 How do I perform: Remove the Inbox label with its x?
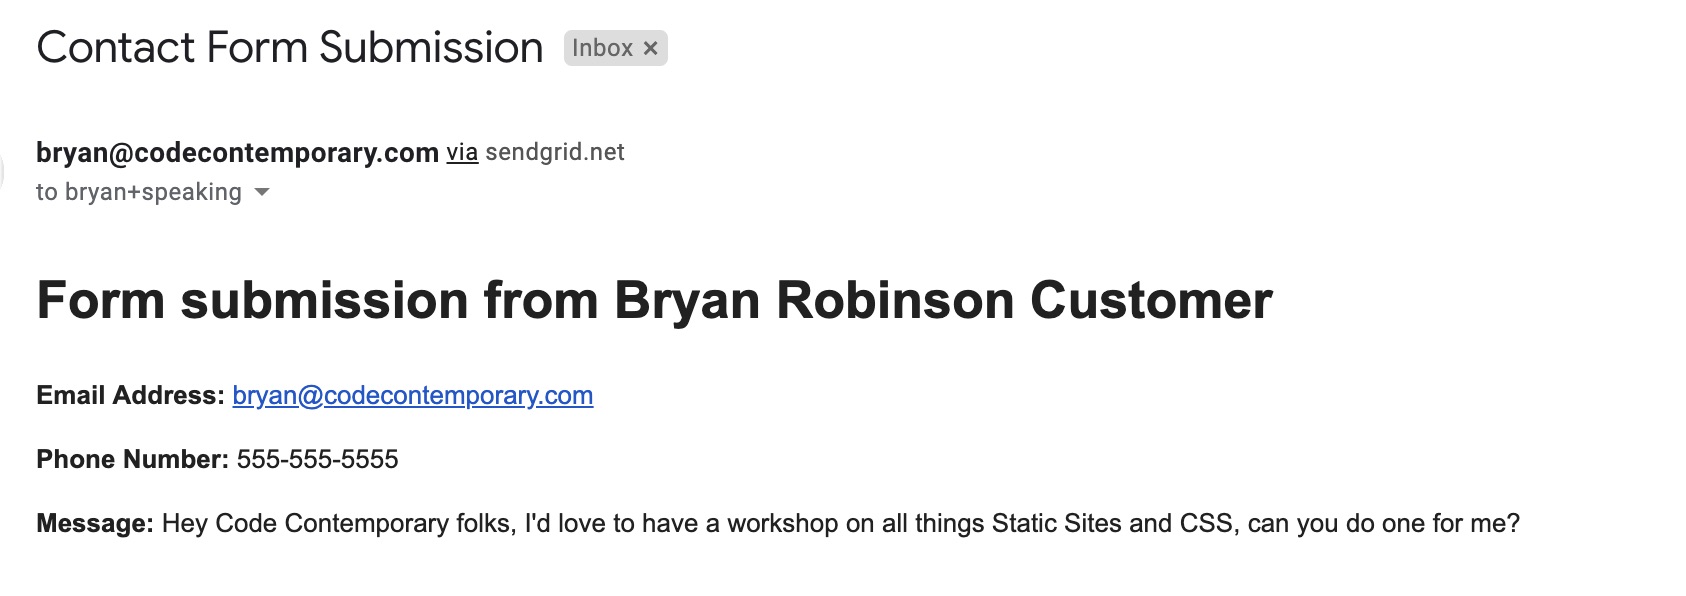pyautogui.click(x=650, y=48)
